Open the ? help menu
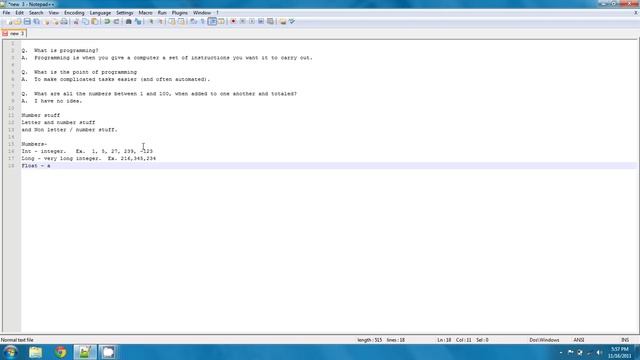Viewport: 640px width, 360px height. coord(217,13)
